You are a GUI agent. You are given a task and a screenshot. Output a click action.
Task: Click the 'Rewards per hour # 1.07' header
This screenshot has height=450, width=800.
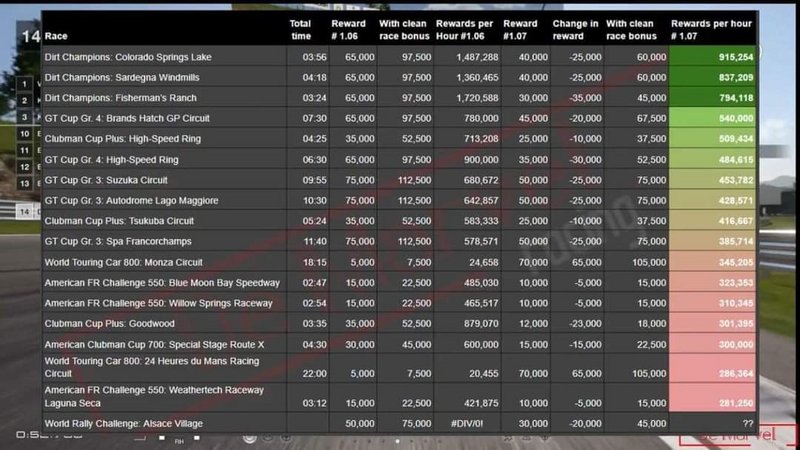tap(711, 30)
